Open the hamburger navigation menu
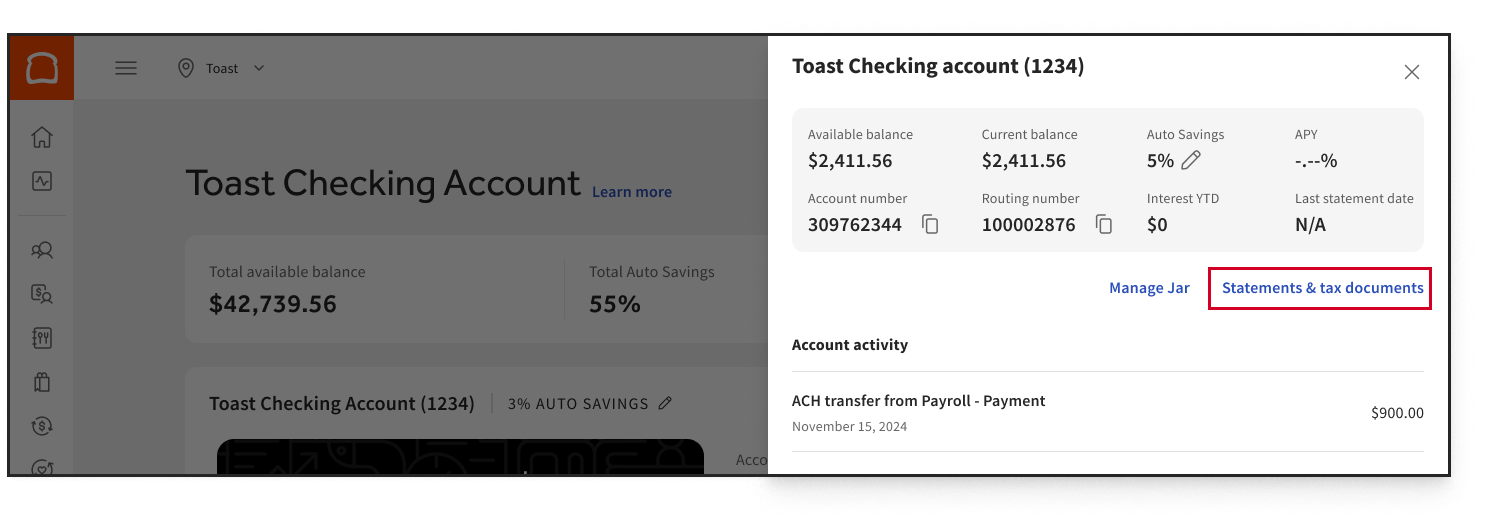Screen dimensions: 1492x528 [126, 68]
